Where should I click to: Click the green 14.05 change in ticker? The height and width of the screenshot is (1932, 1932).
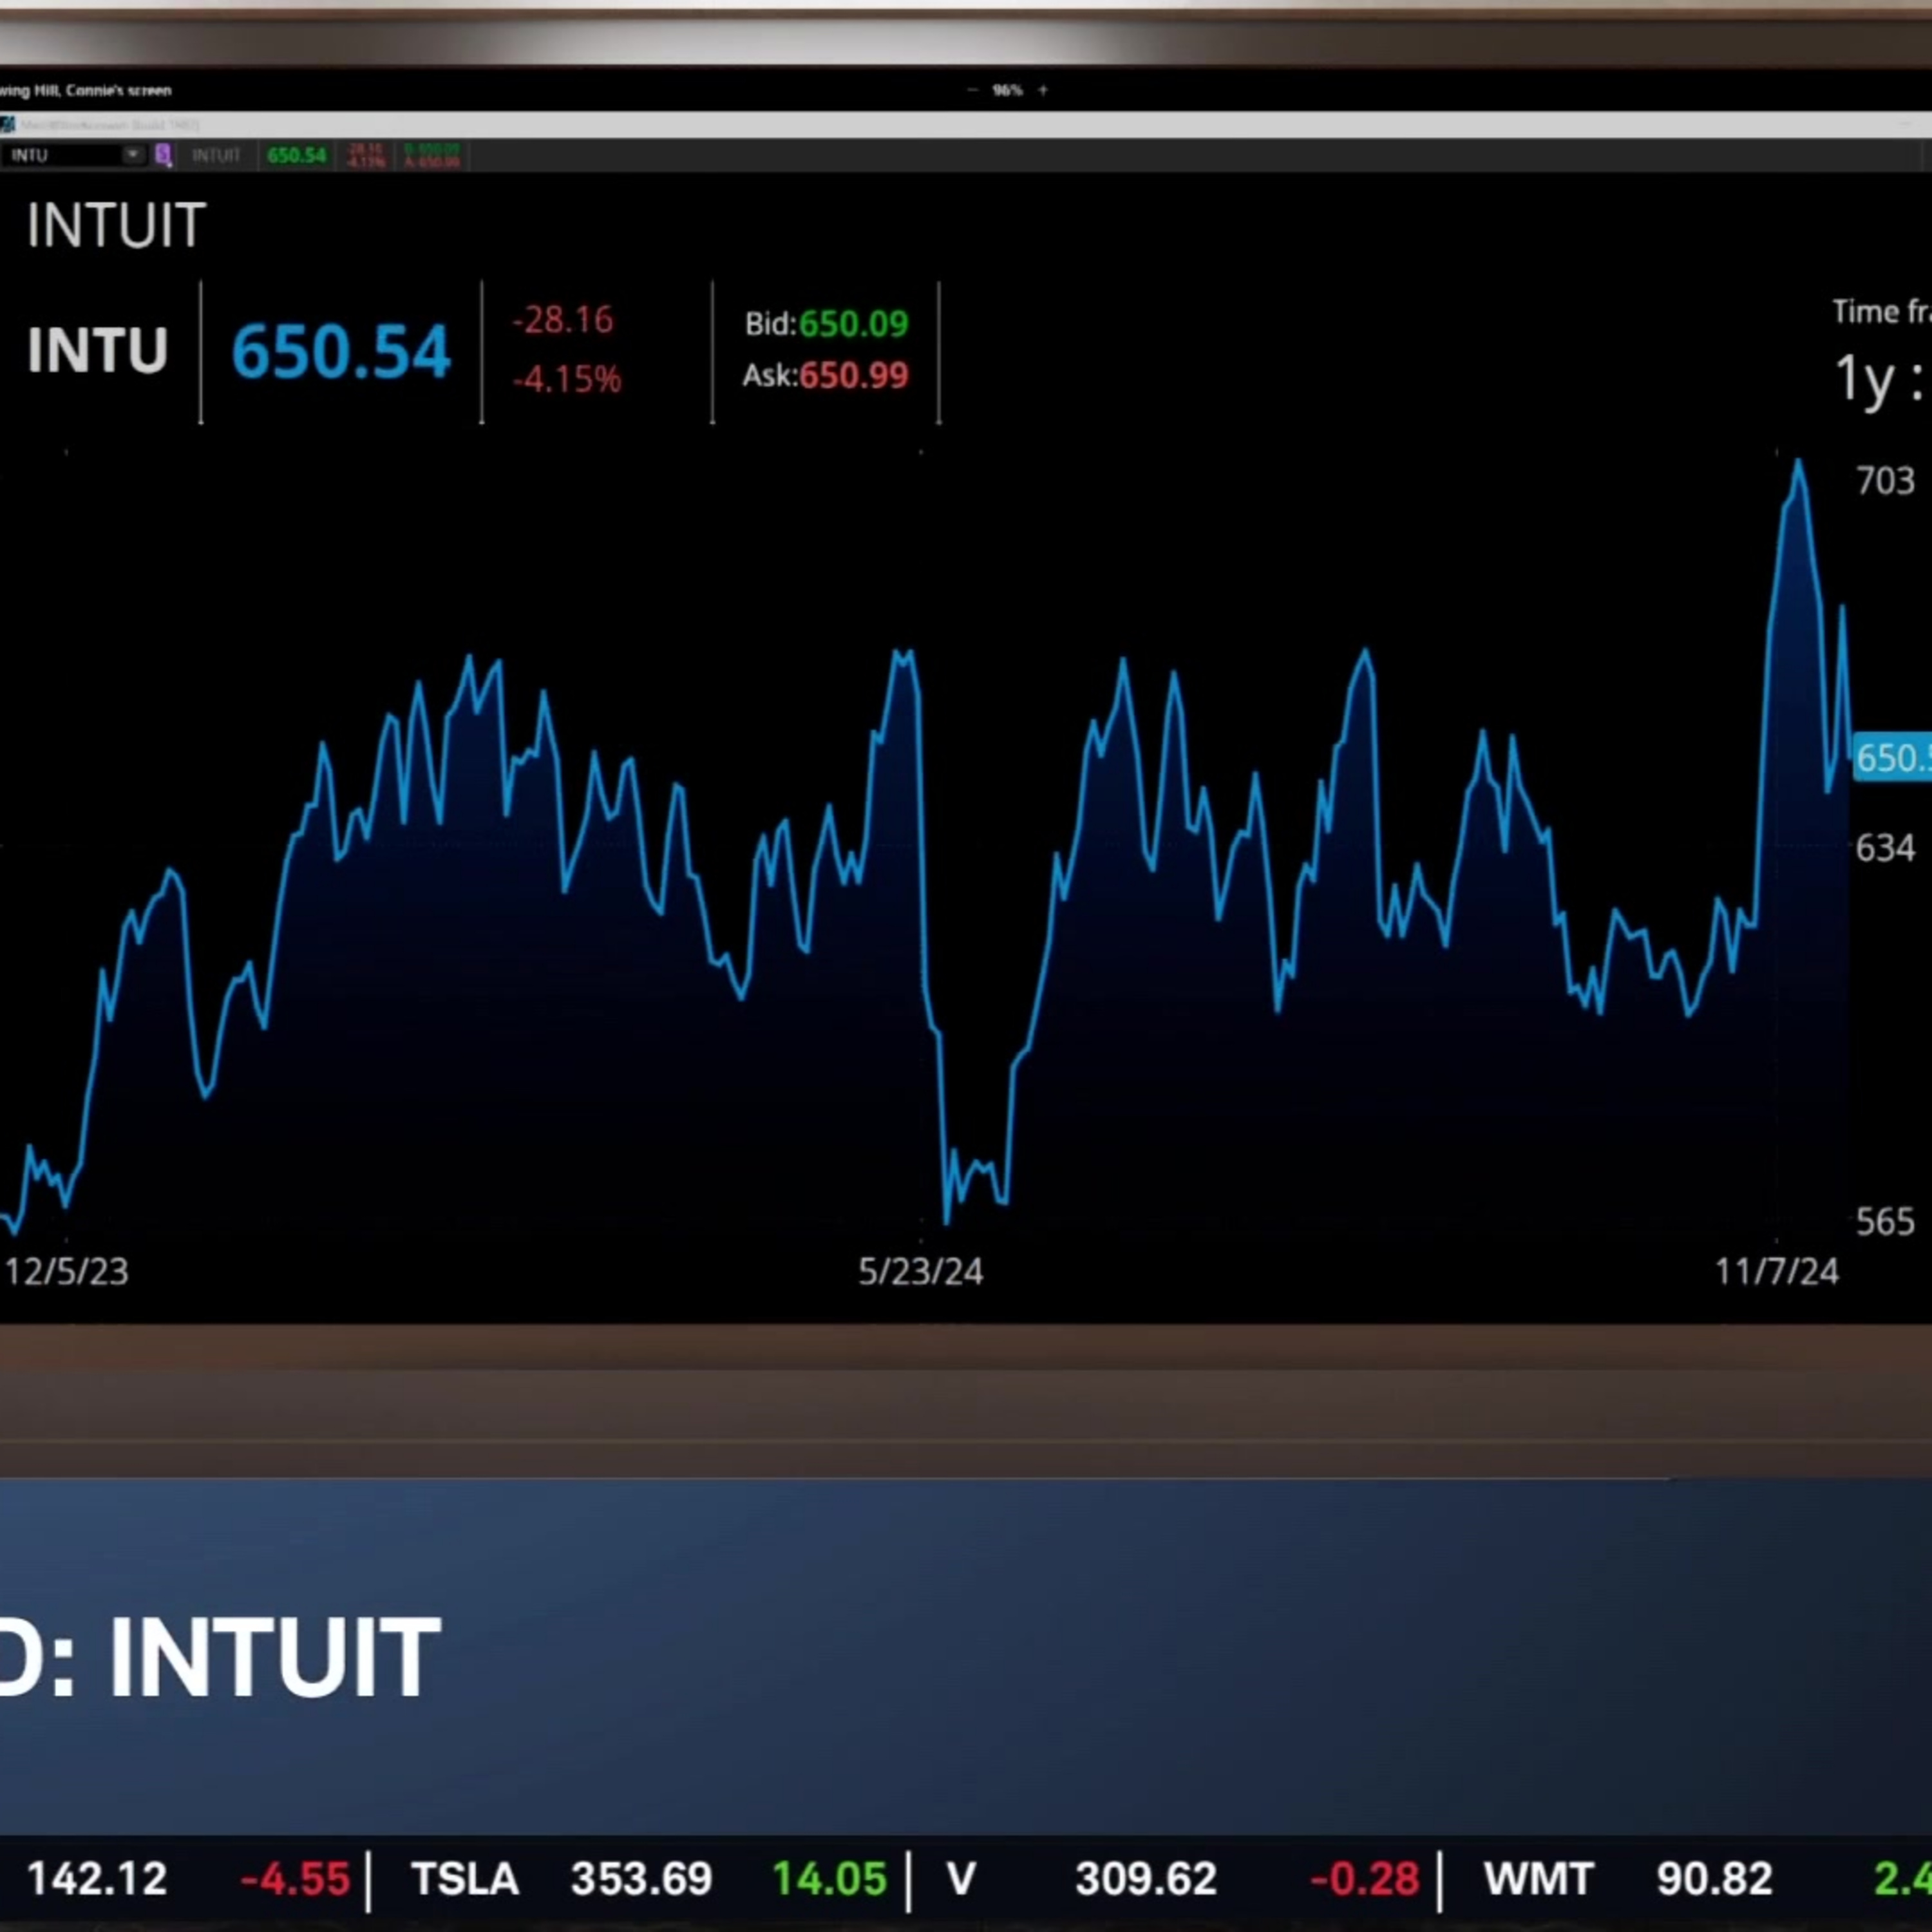[x=829, y=1879]
